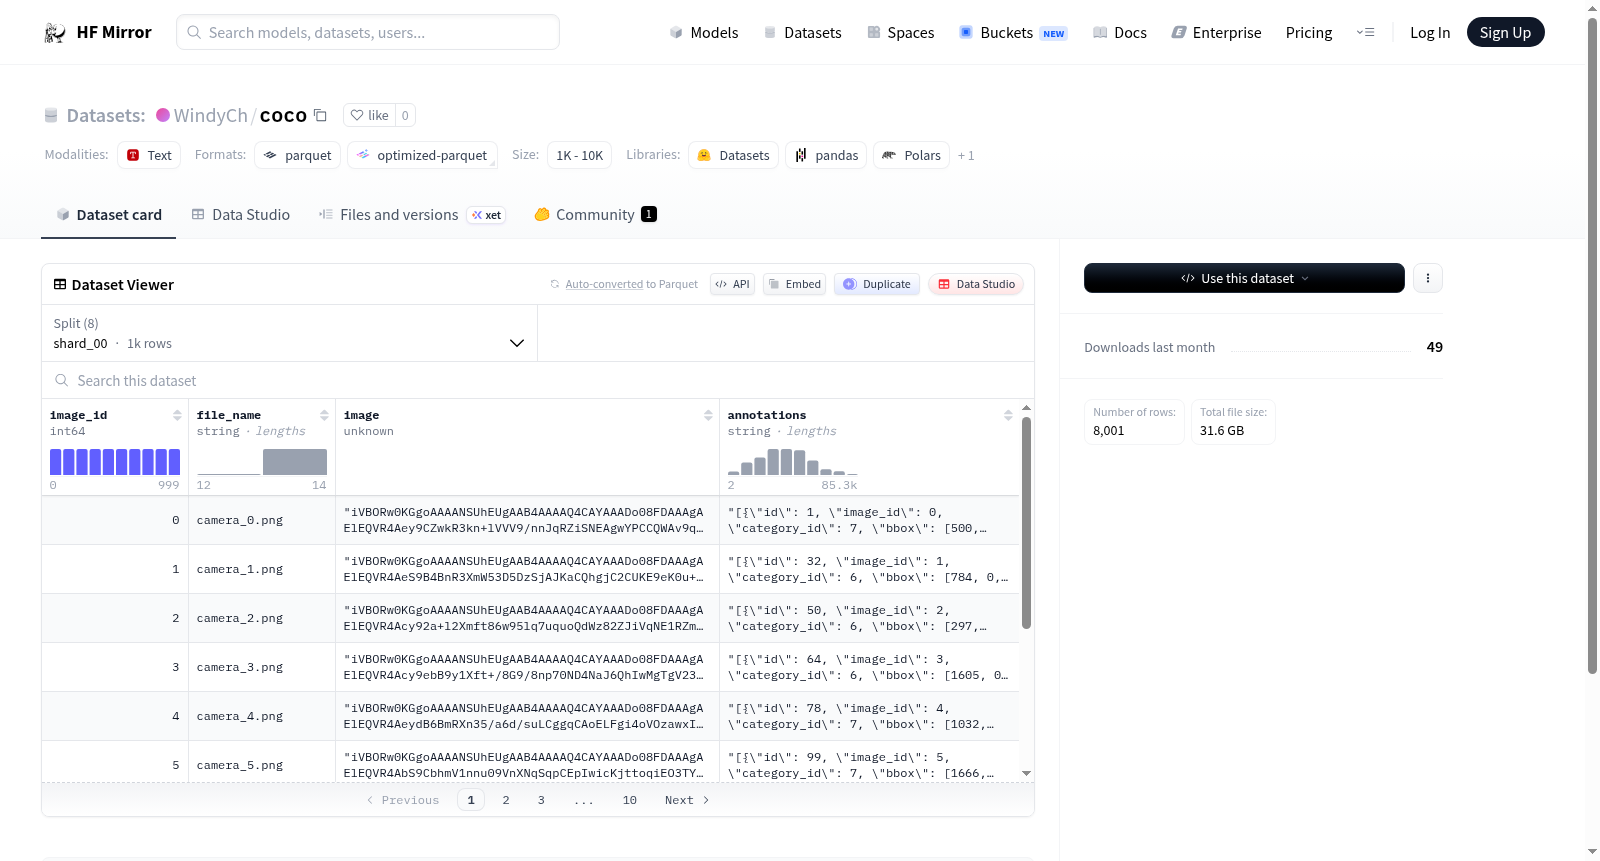Viewport: 1600px width, 861px height.
Task: Select current page 1 in pagination
Action: [471, 800]
